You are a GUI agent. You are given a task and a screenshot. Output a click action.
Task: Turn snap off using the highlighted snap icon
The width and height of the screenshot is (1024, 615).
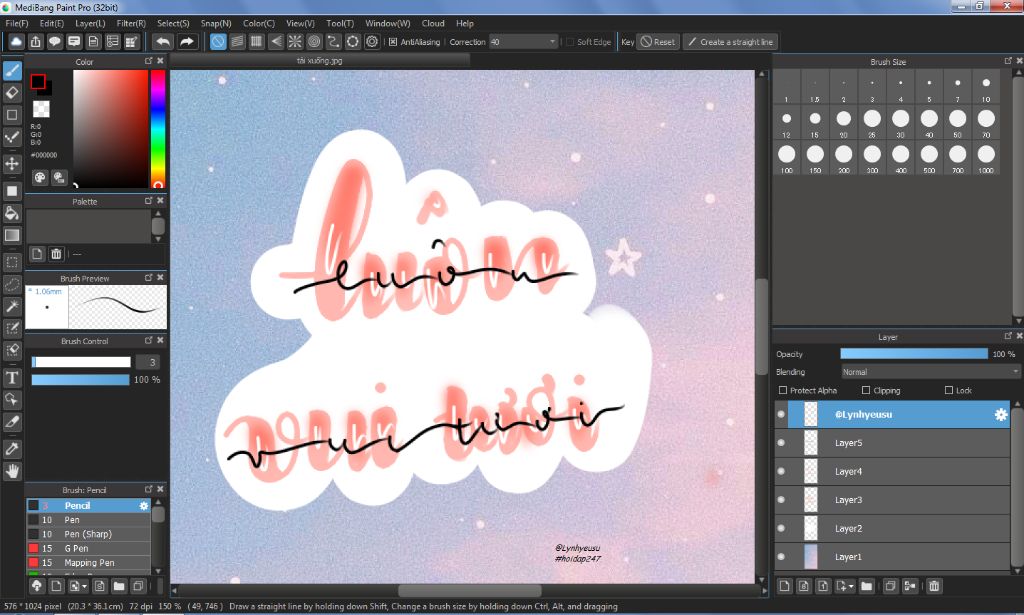(x=218, y=42)
